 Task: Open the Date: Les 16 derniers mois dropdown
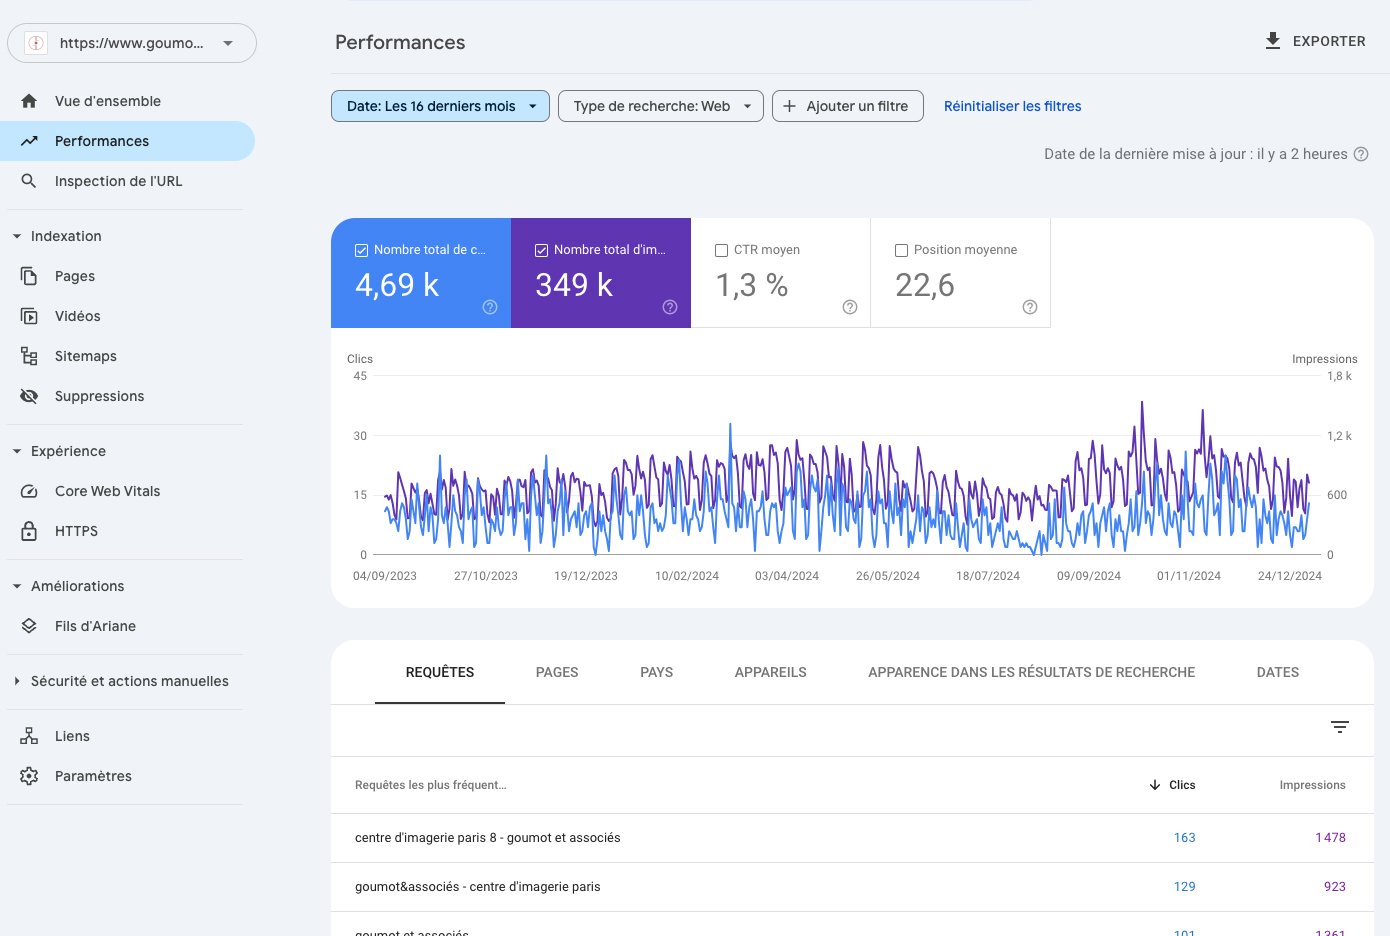point(440,106)
